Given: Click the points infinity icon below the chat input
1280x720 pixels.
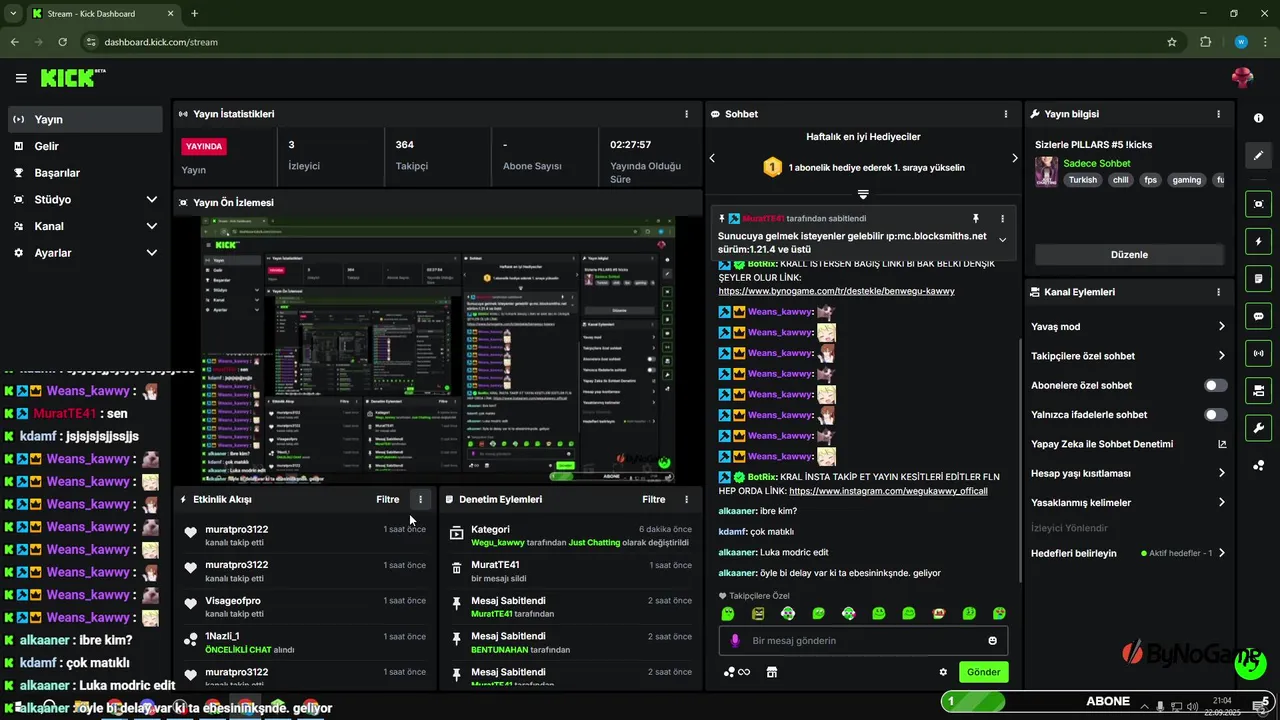Looking at the screenshot, I should point(737,672).
